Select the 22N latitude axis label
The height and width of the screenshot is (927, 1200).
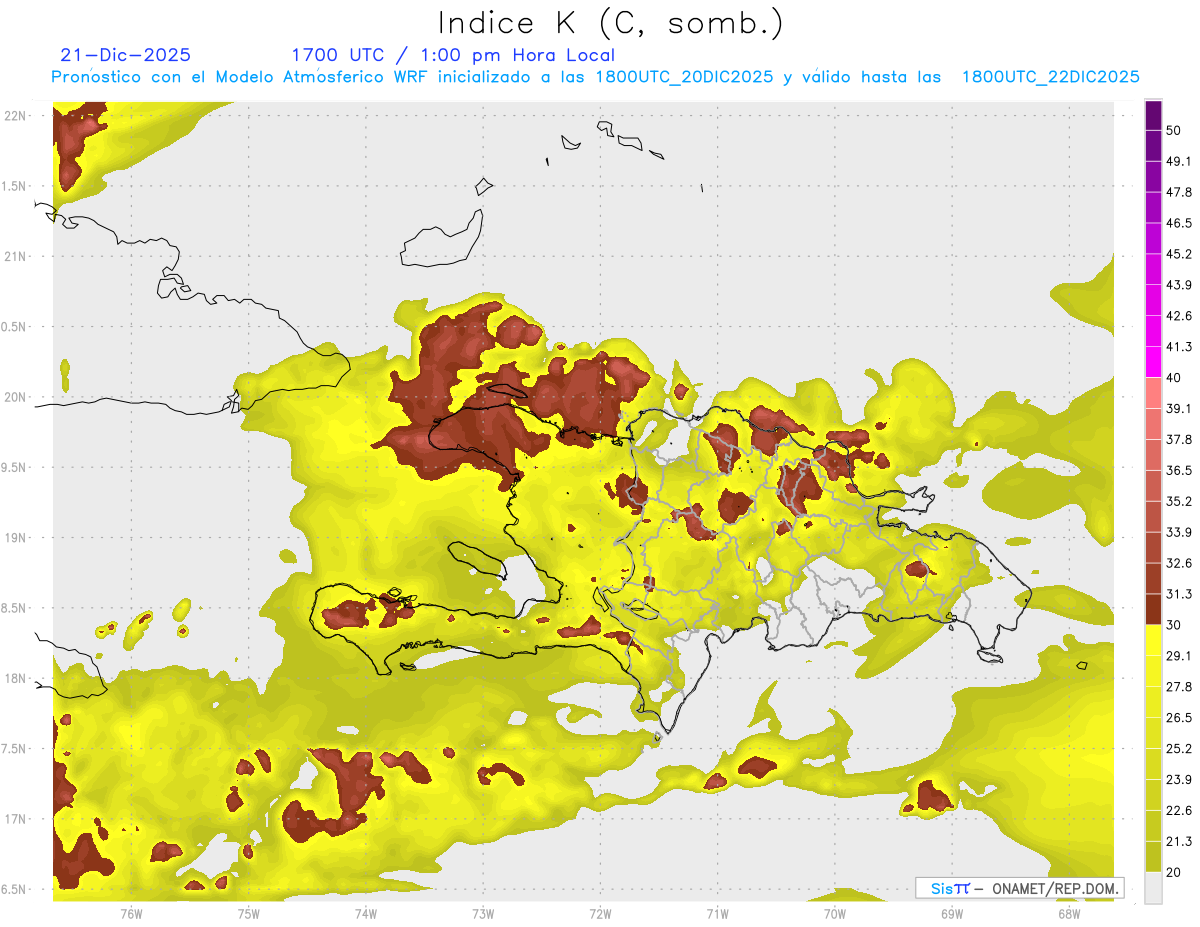coord(15,115)
